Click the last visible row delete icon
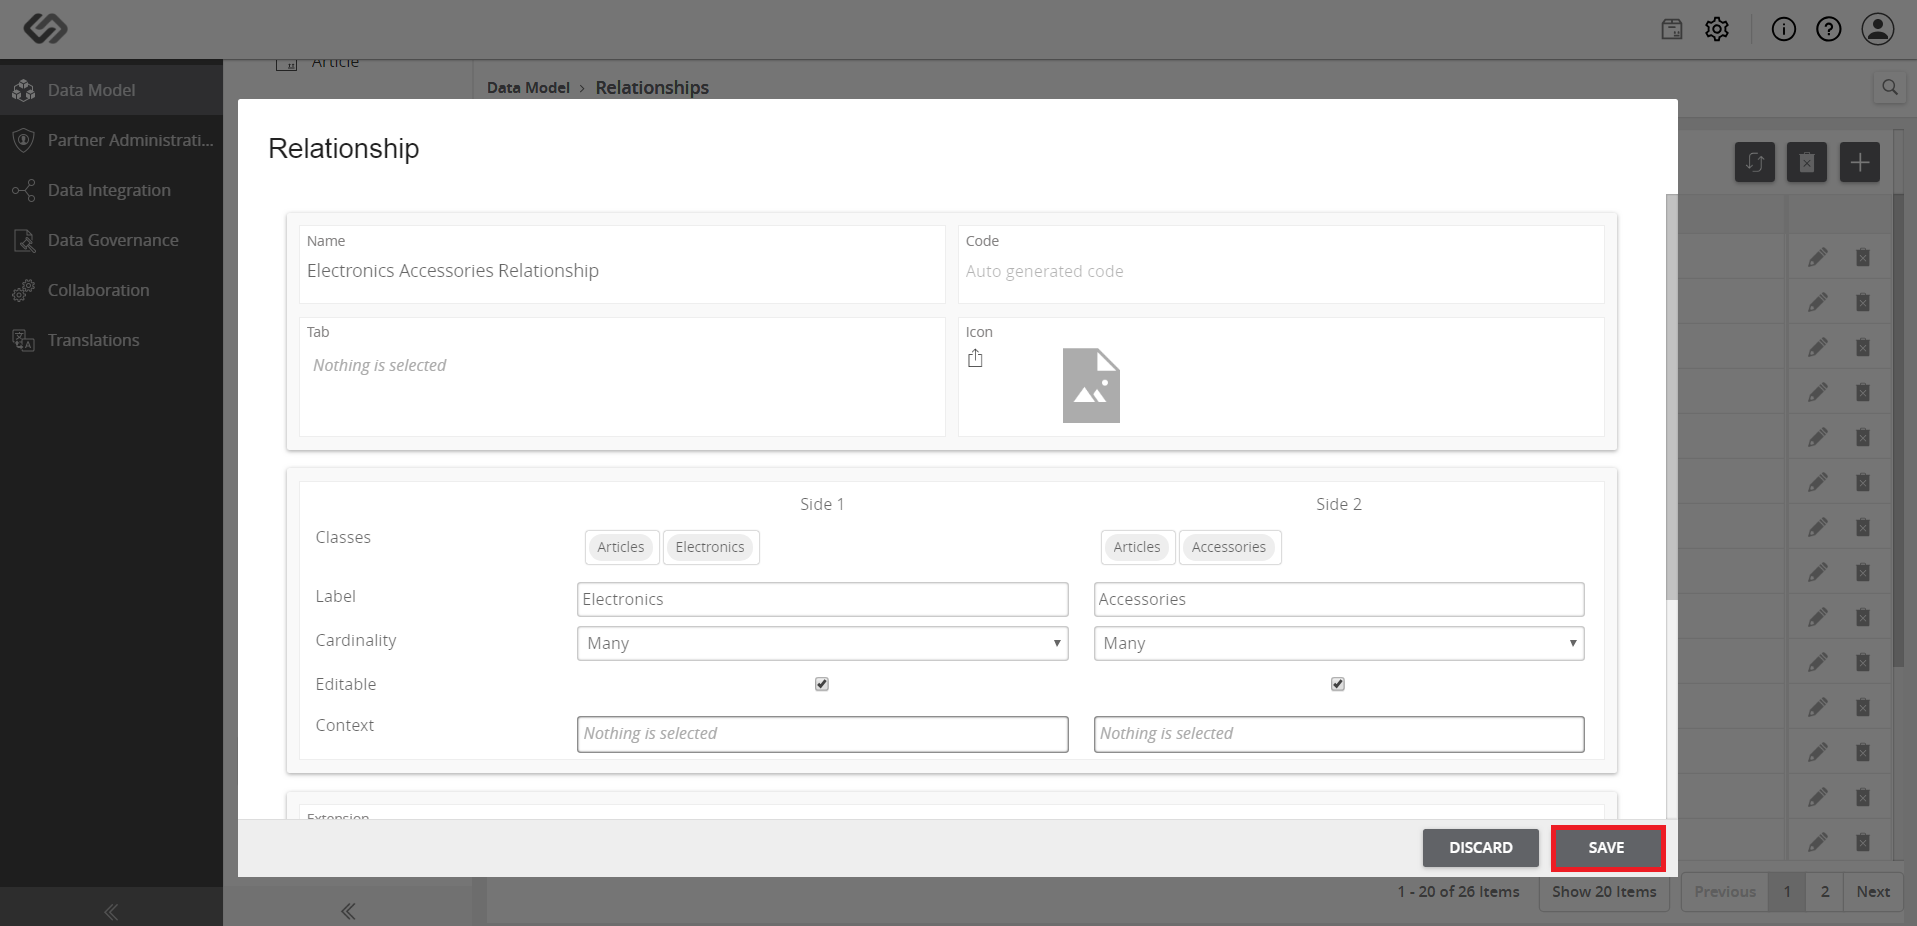The image size is (1917, 926). [1862, 842]
